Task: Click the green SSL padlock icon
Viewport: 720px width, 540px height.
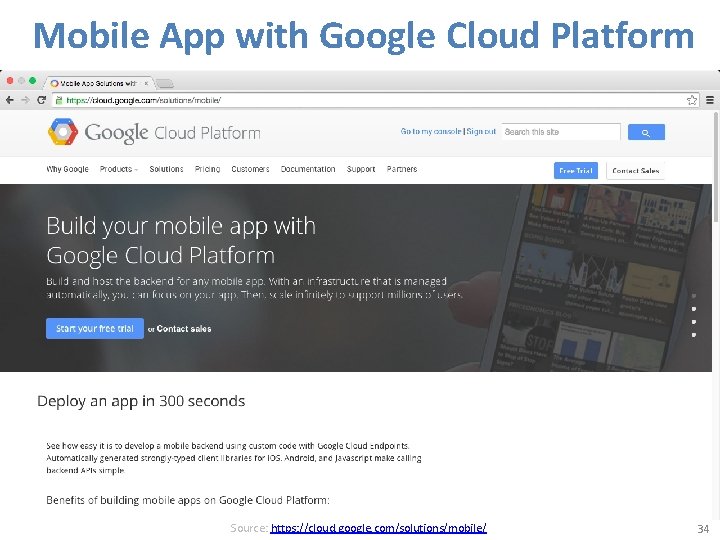Action: point(59,100)
